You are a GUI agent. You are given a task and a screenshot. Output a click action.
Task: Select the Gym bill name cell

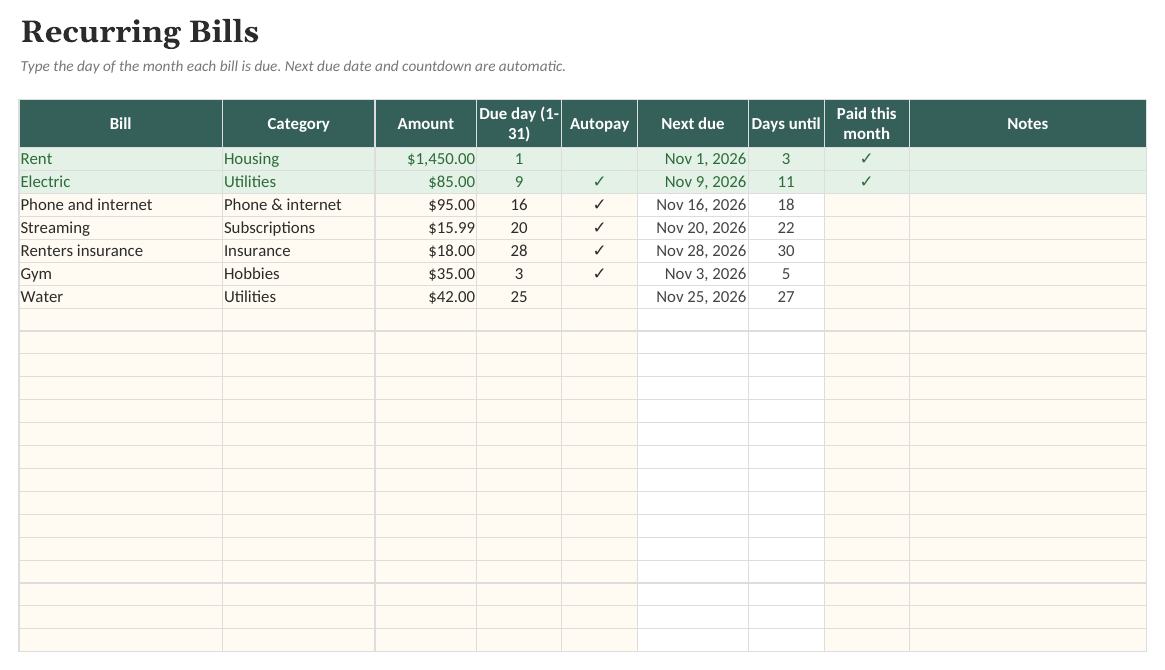120,274
